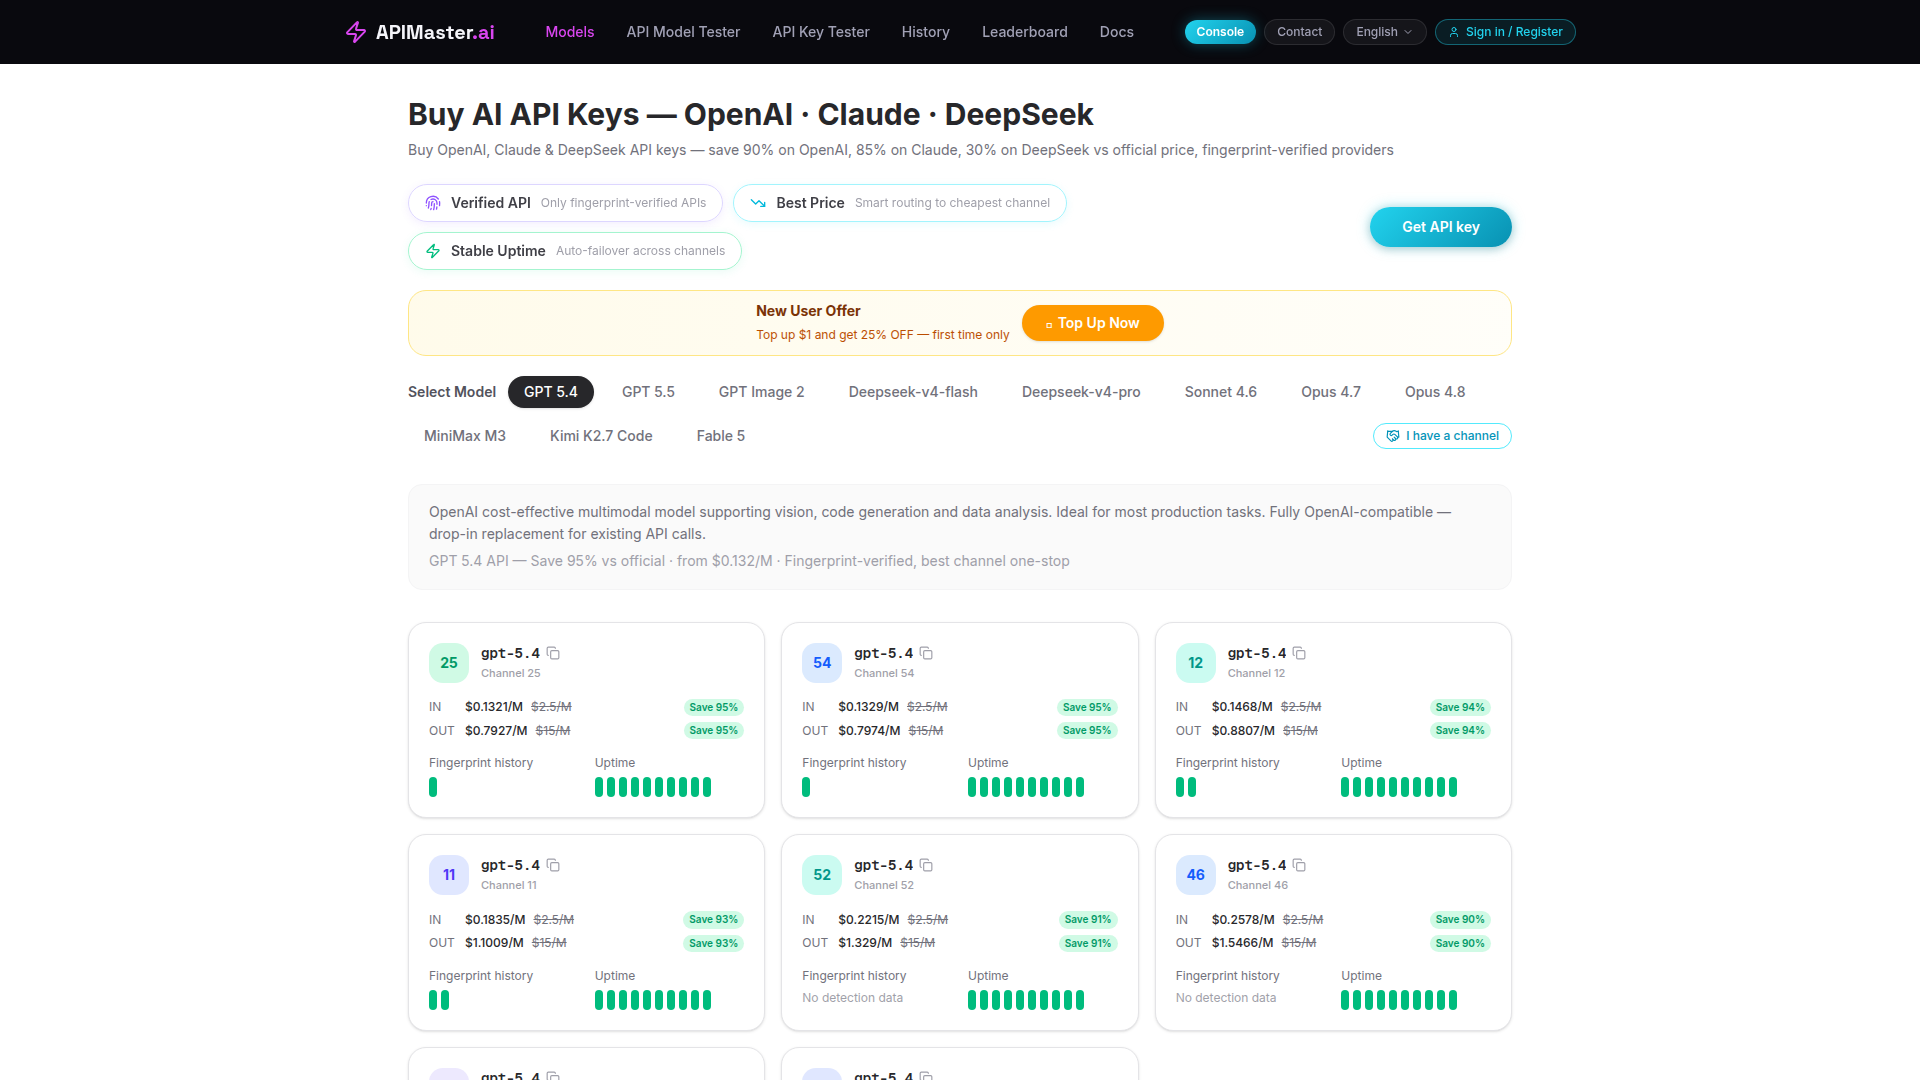Viewport: 1920px width, 1080px height.
Task: Copy model name on Channel 46 card
Action: coord(1299,865)
